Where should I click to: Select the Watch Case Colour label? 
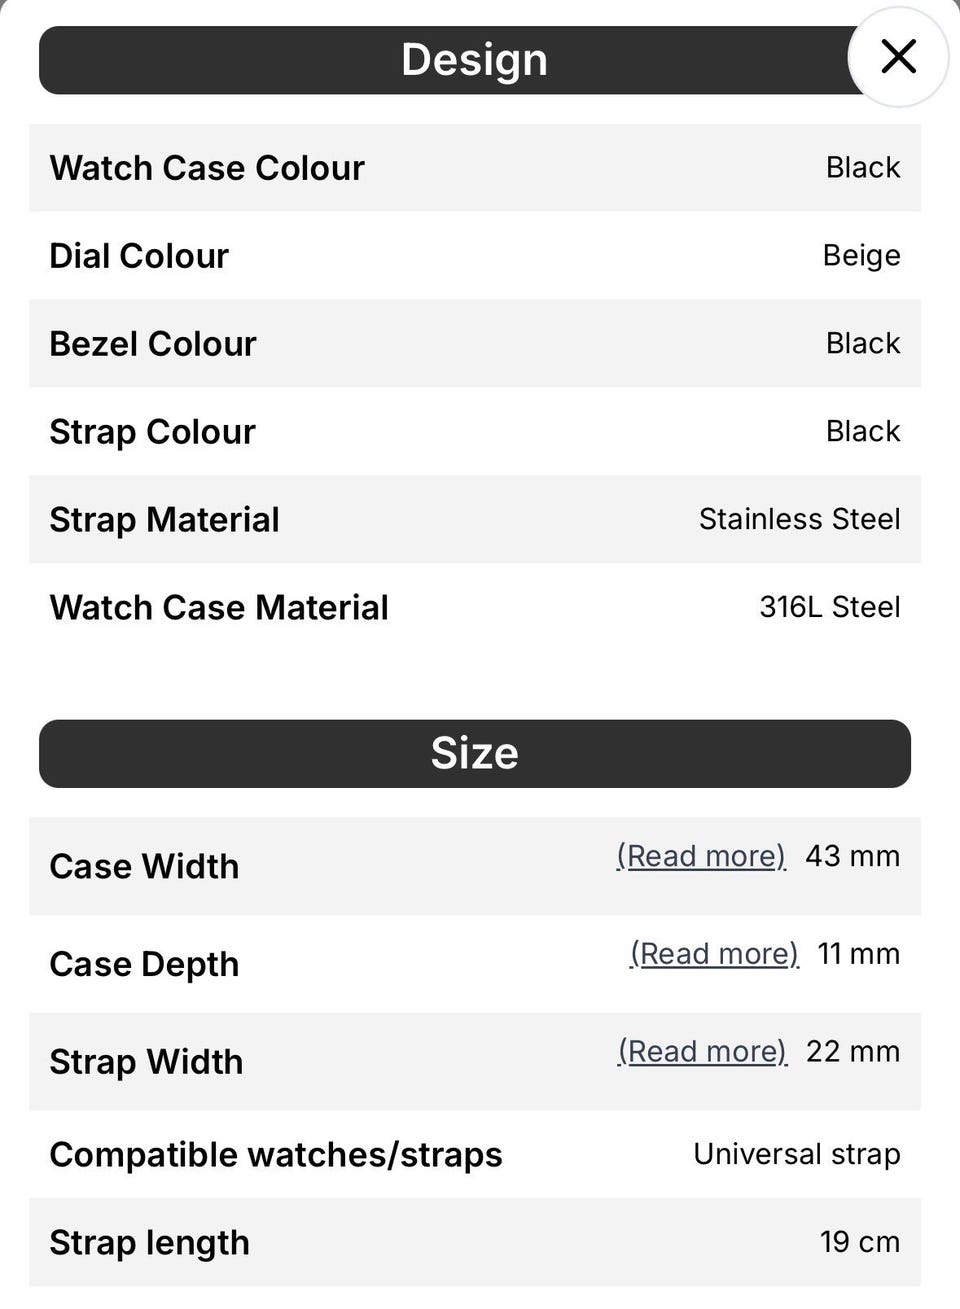tap(207, 168)
